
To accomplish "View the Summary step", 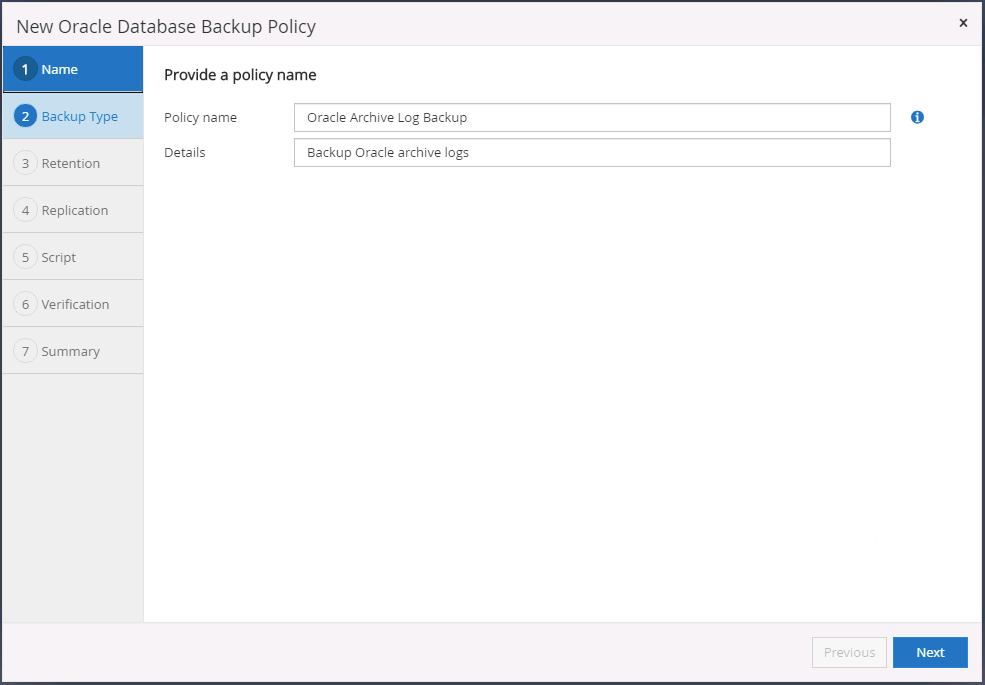I will [71, 351].
